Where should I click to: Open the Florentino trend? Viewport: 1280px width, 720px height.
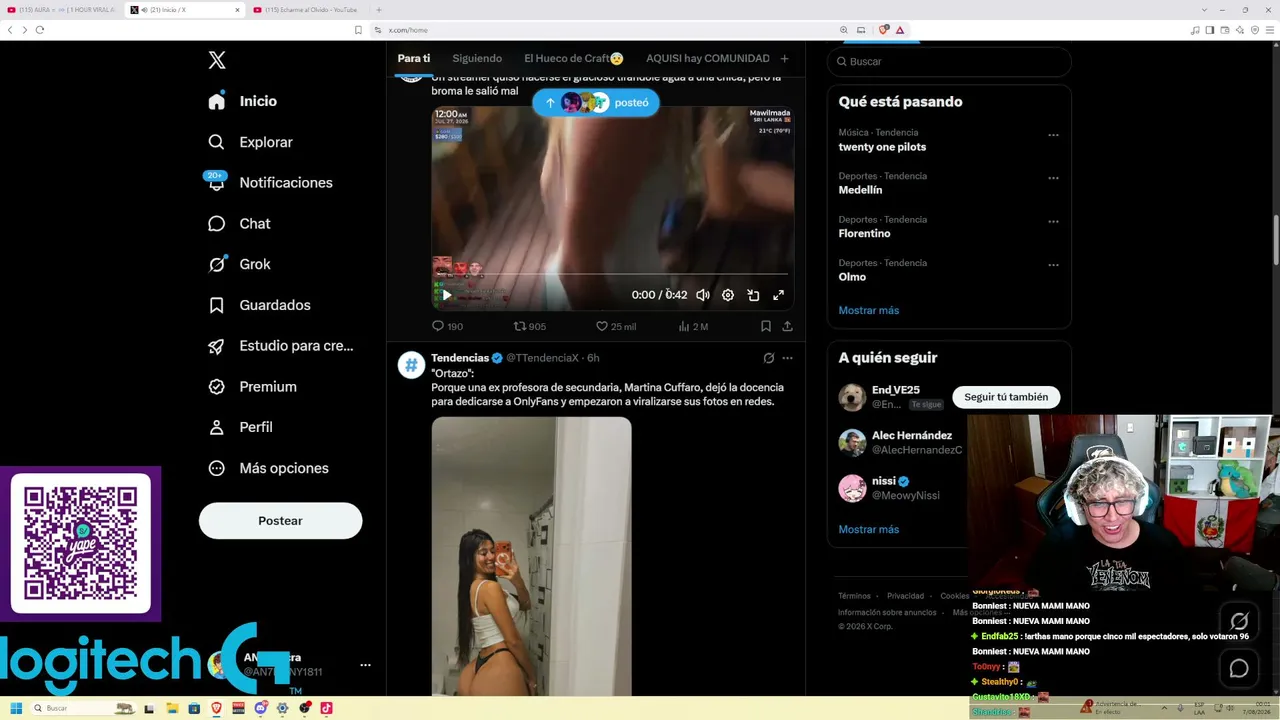point(864,234)
